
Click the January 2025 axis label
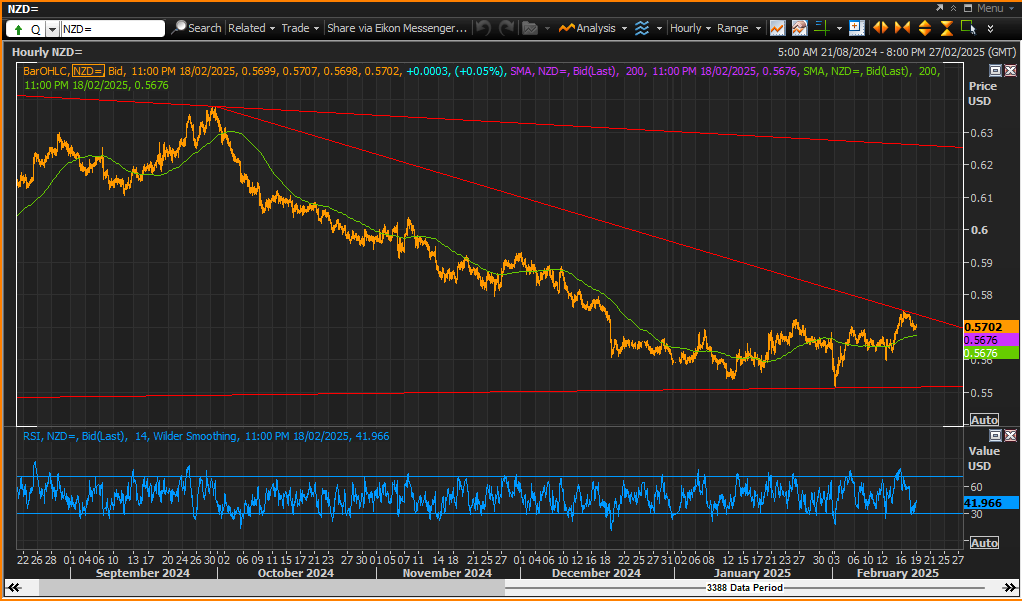[752, 573]
